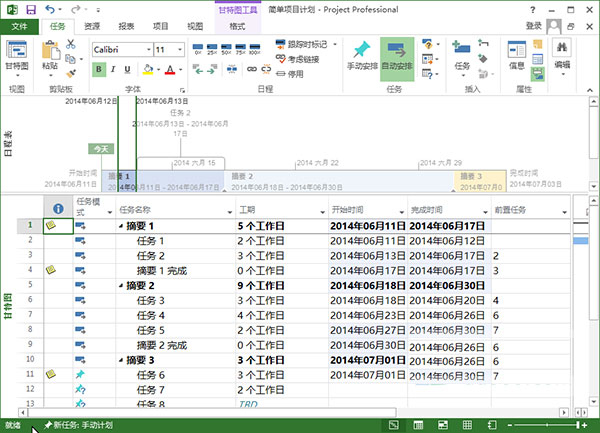Open the 工期 column filter dropdown
Viewport: 600px width, 433px height.
pos(322,212)
